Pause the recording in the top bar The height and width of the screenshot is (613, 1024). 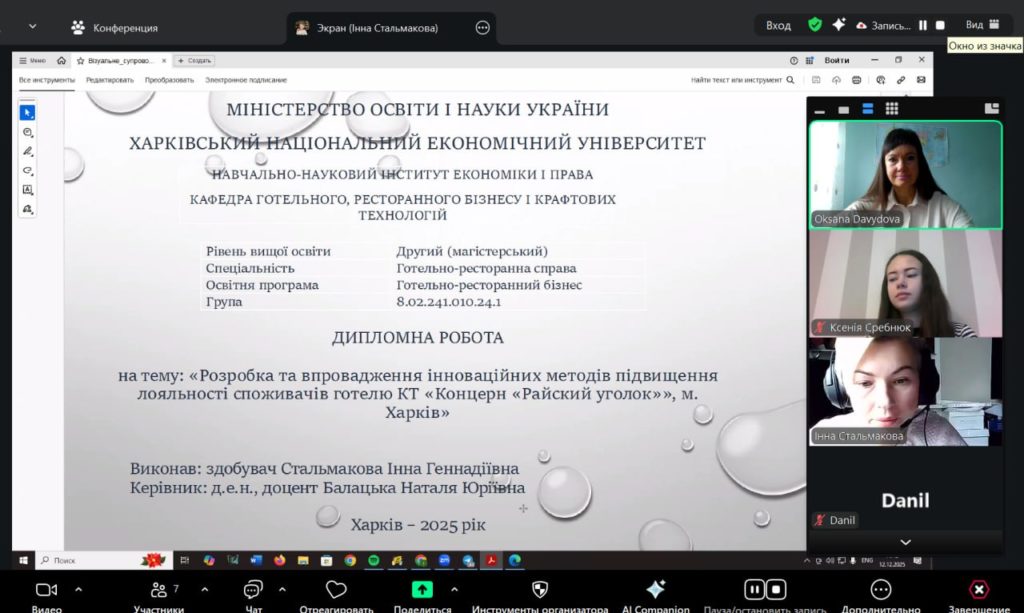pos(923,25)
